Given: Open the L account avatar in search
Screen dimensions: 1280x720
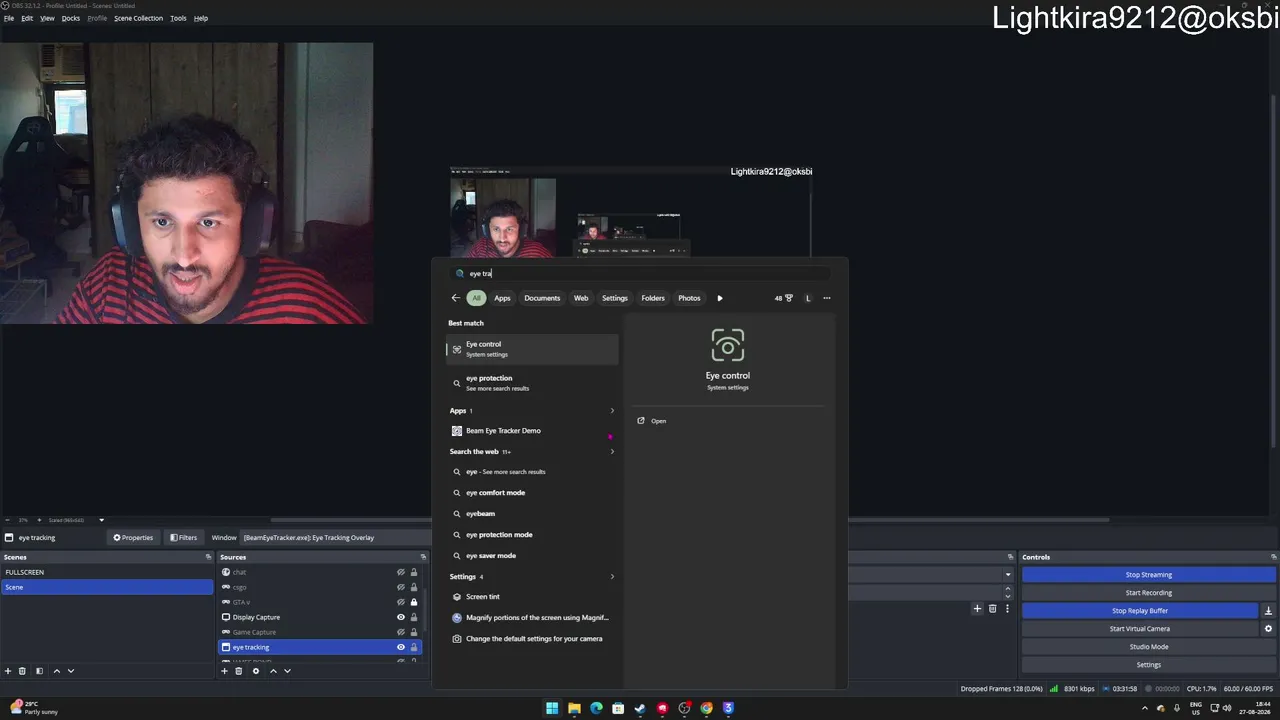Looking at the screenshot, I should 808,298.
